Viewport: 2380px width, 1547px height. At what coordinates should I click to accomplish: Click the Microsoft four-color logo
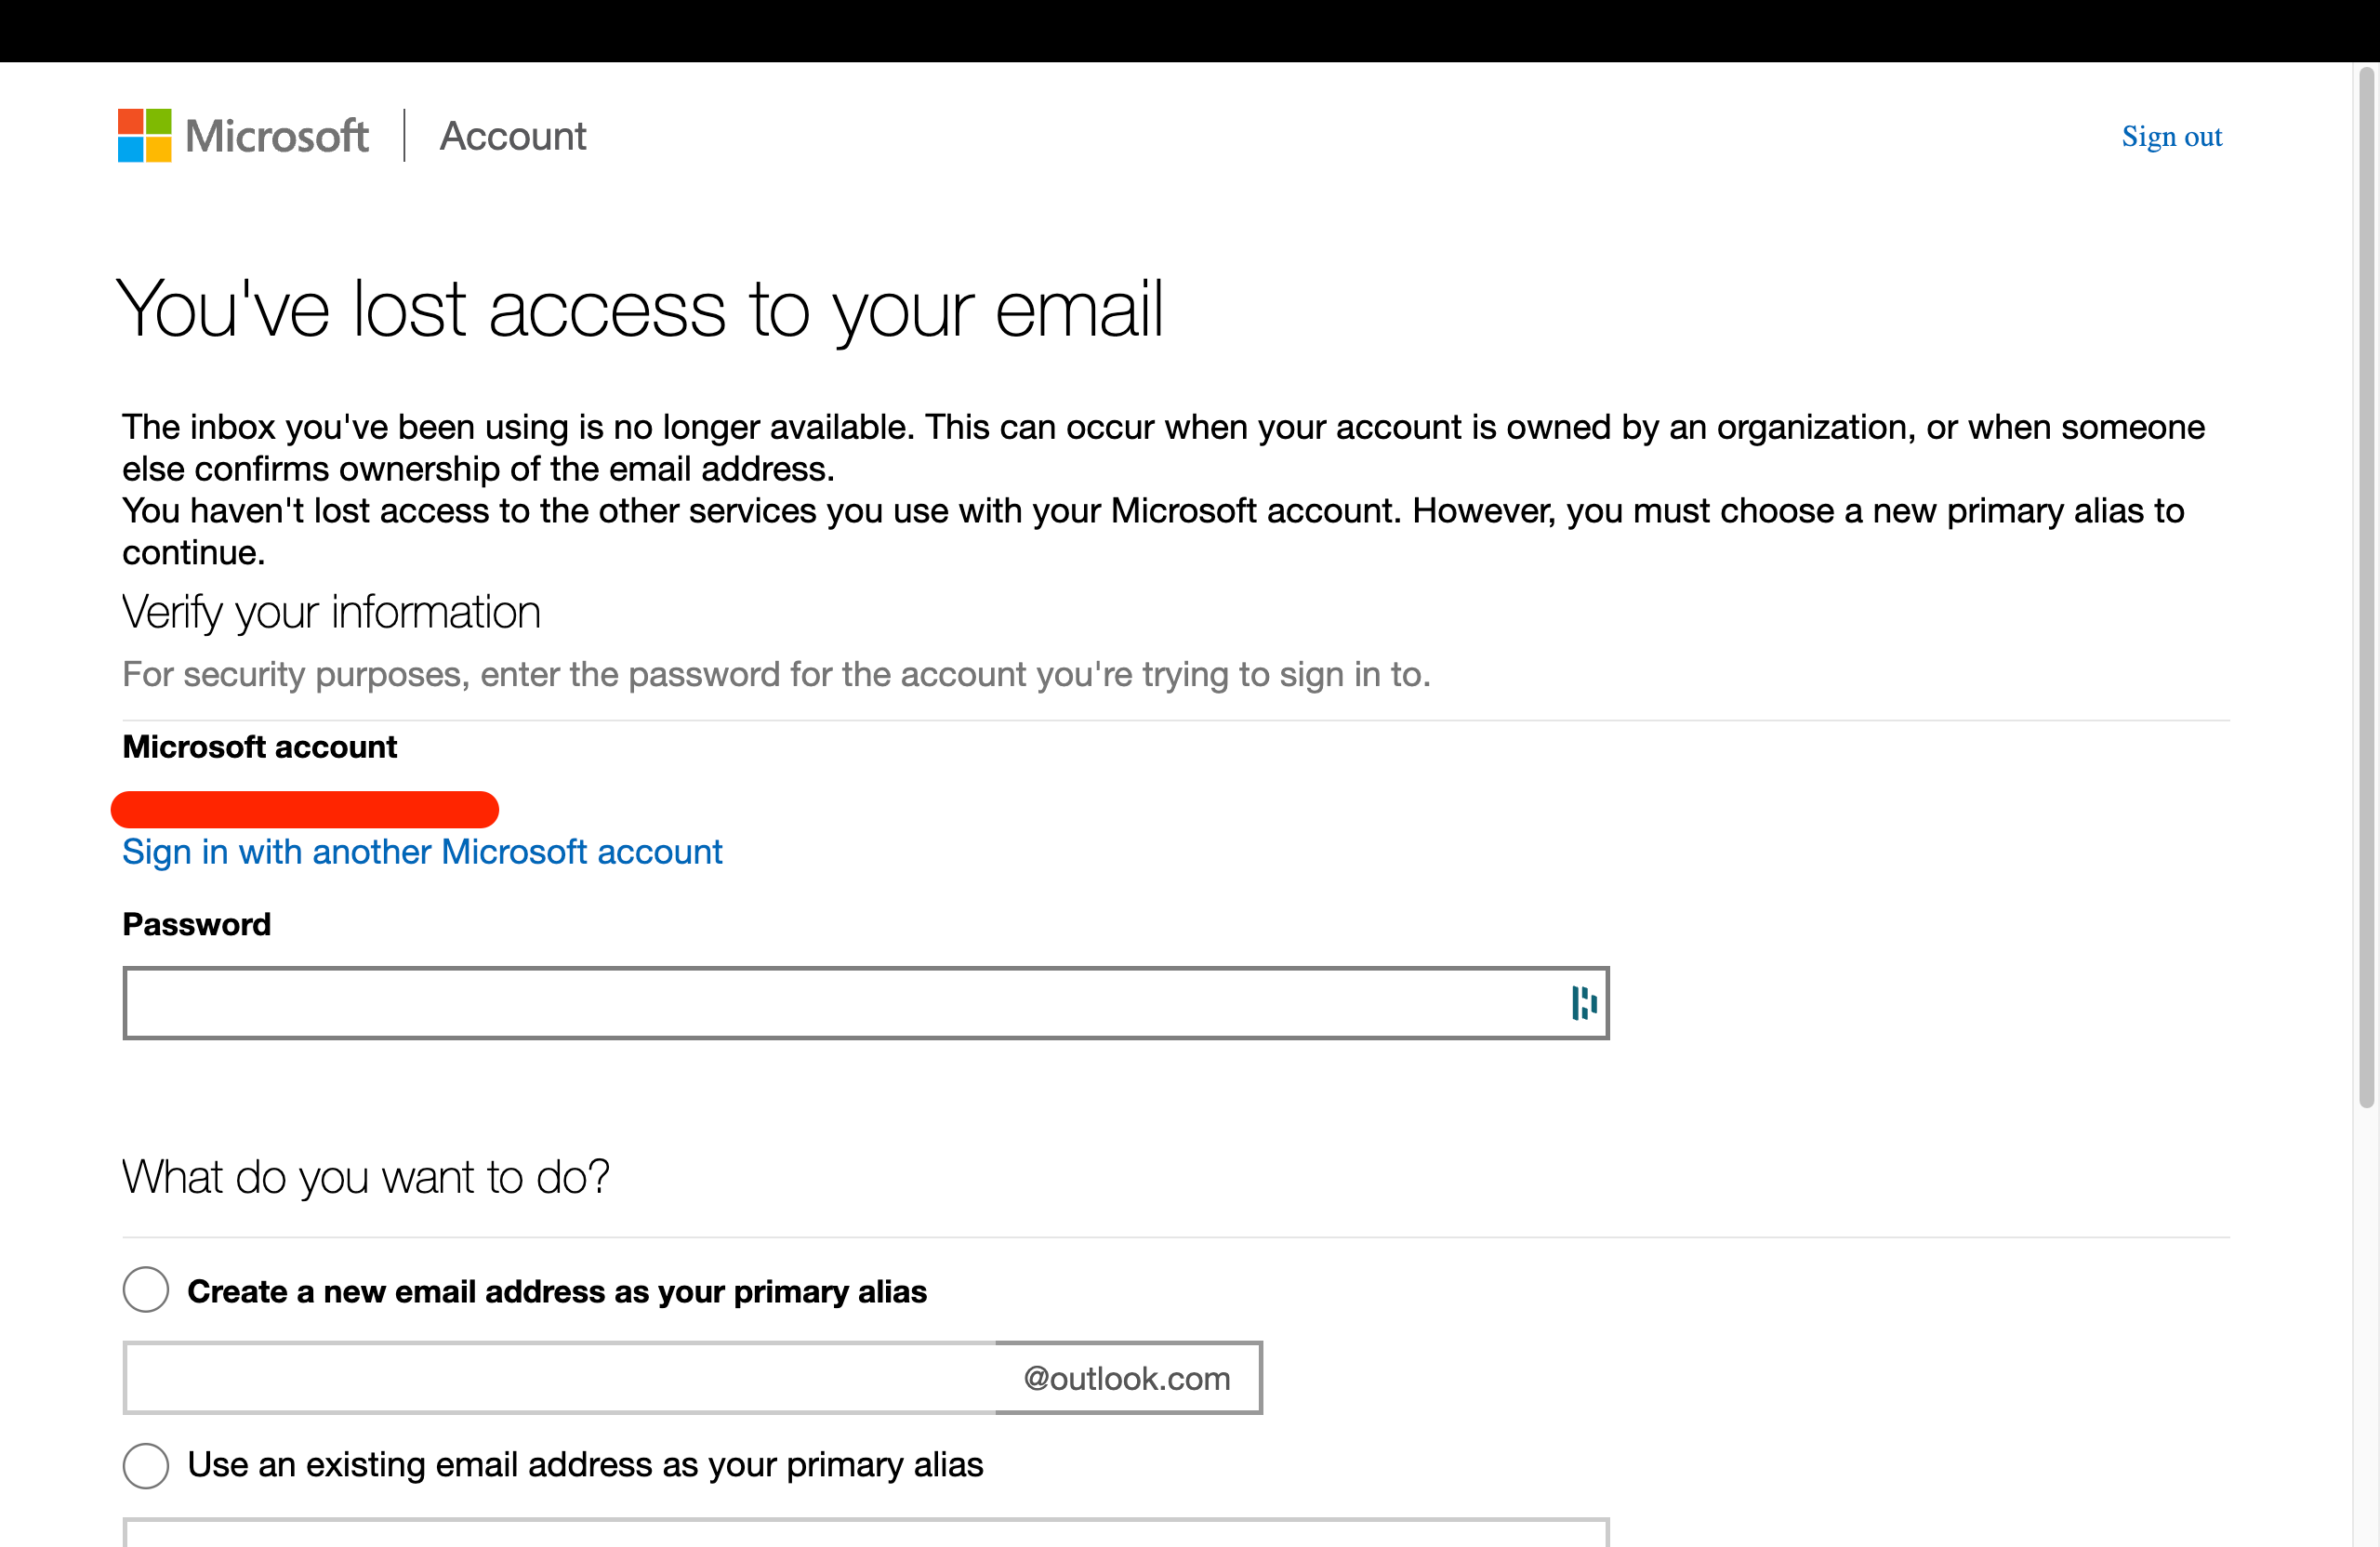coord(144,135)
